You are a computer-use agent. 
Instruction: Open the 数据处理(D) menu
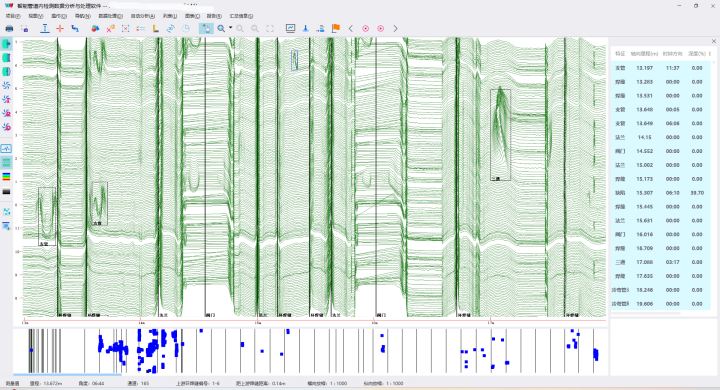[111, 16]
